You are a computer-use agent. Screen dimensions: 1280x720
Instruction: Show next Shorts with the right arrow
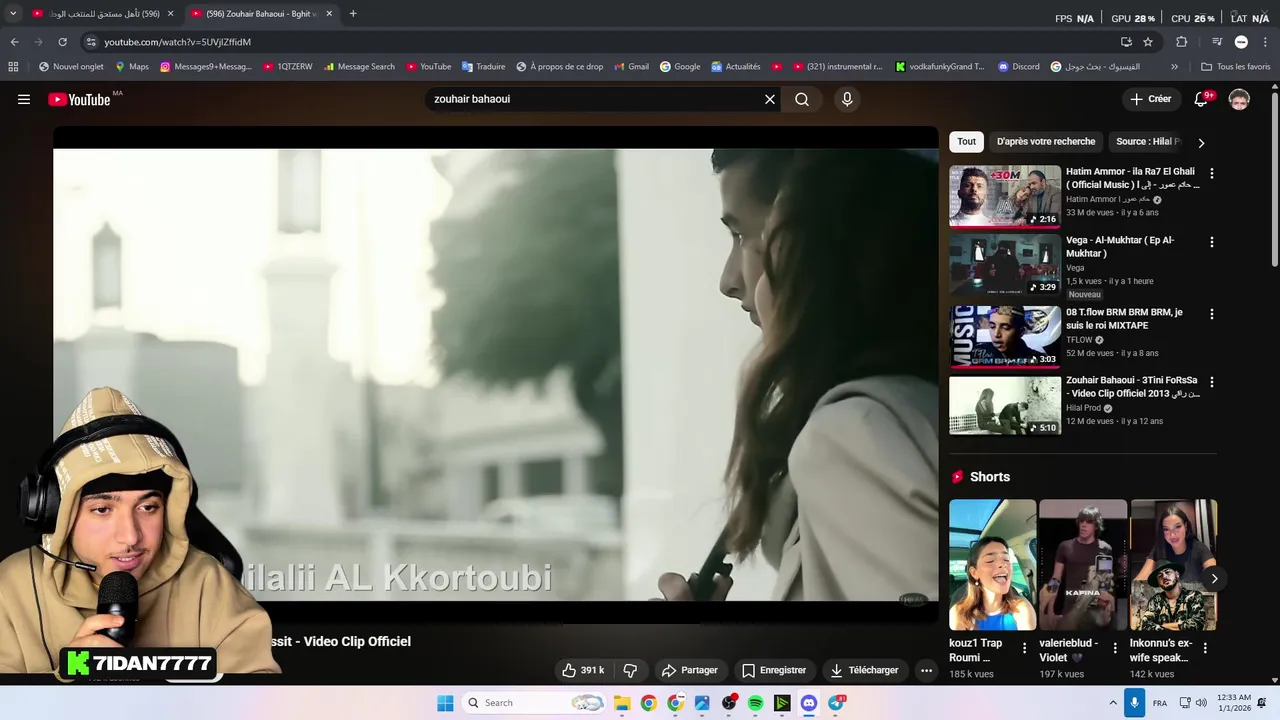pyautogui.click(x=1214, y=578)
